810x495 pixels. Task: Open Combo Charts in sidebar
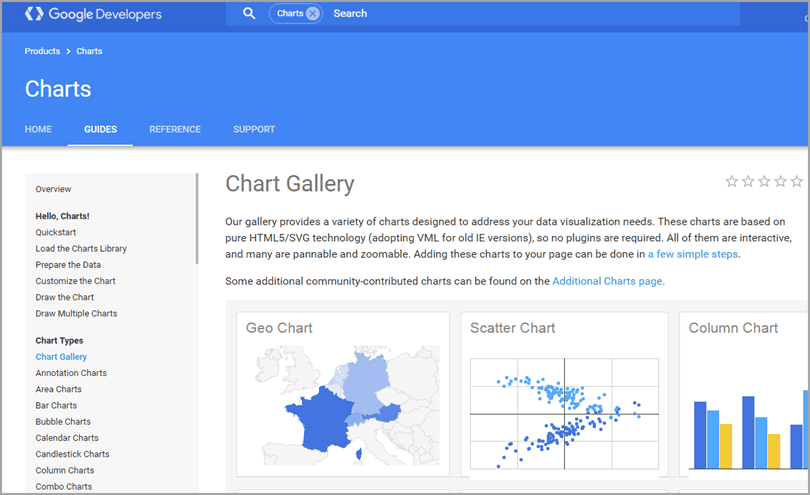pyautogui.click(x=64, y=487)
